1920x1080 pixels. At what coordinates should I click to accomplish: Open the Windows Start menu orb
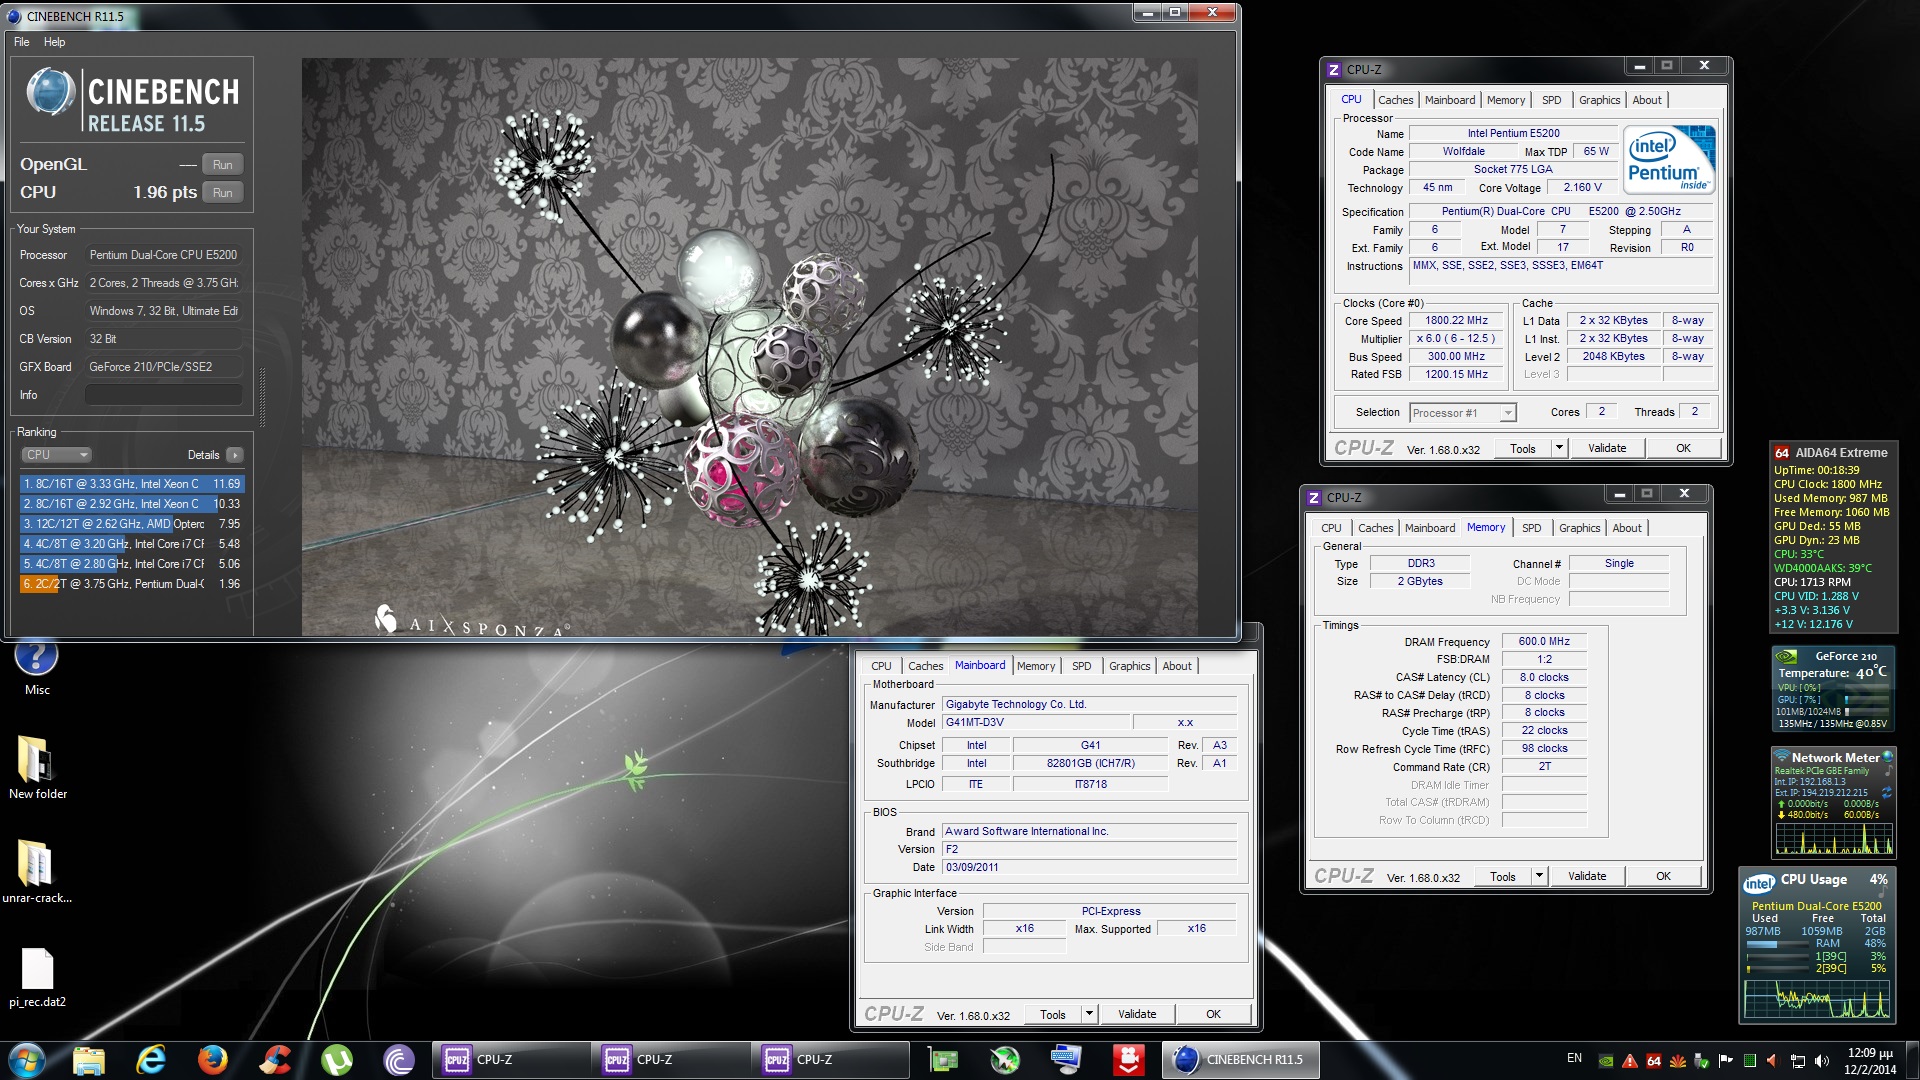click(27, 1060)
